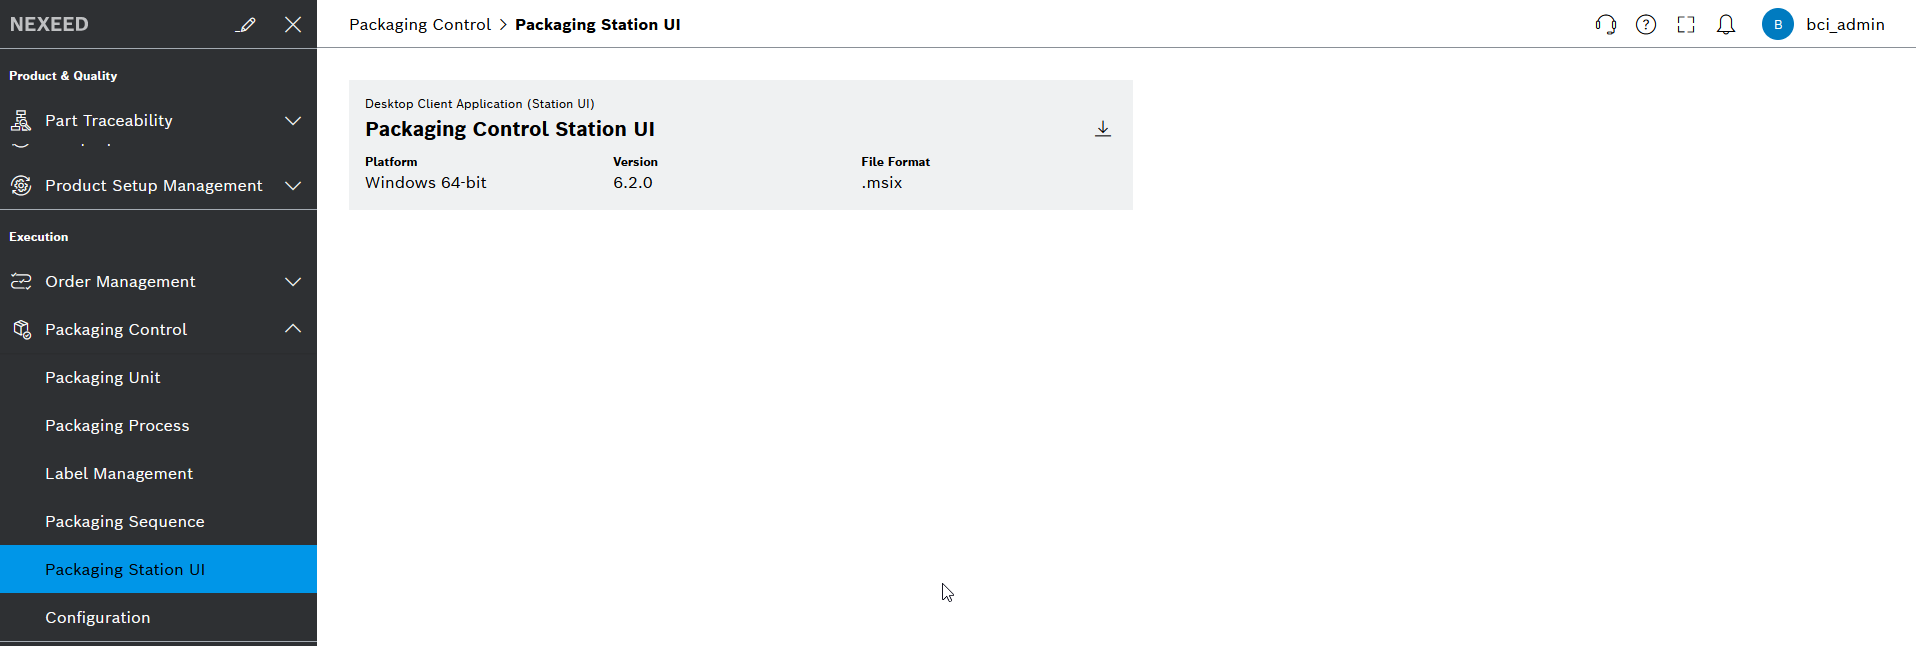Download the Packaging Control Station UI installer
This screenshot has width=1916, height=646.
pos(1103,128)
